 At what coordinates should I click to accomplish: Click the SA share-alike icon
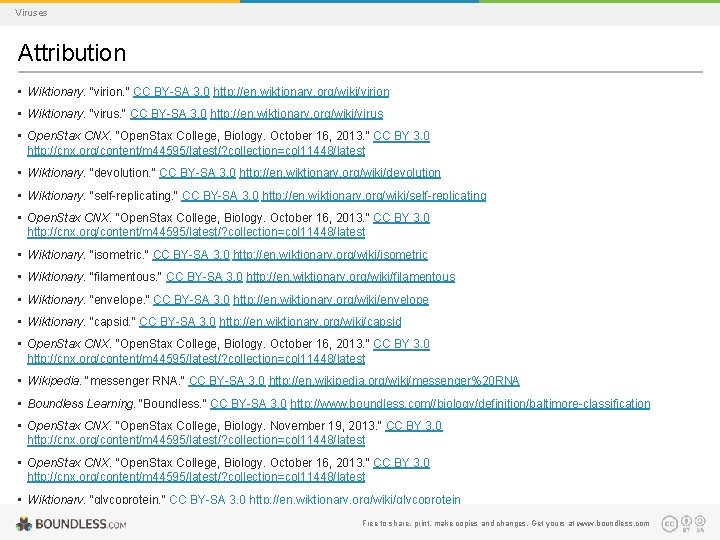[700, 522]
